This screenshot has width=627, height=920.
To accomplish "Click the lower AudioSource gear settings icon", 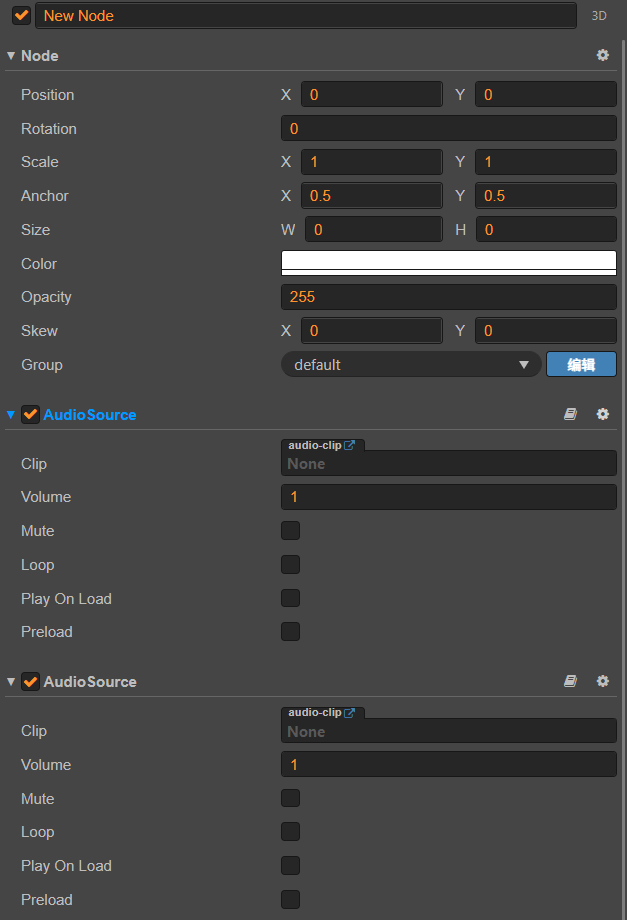I will click(x=602, y=681).
